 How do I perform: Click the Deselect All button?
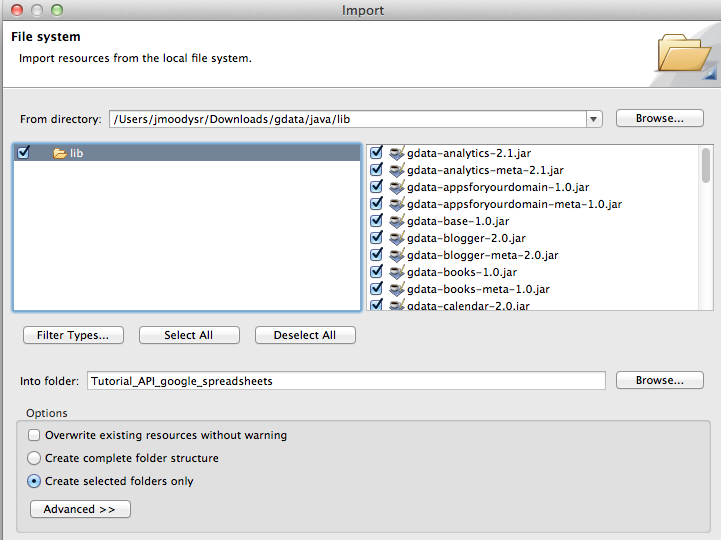coord(305,335)
